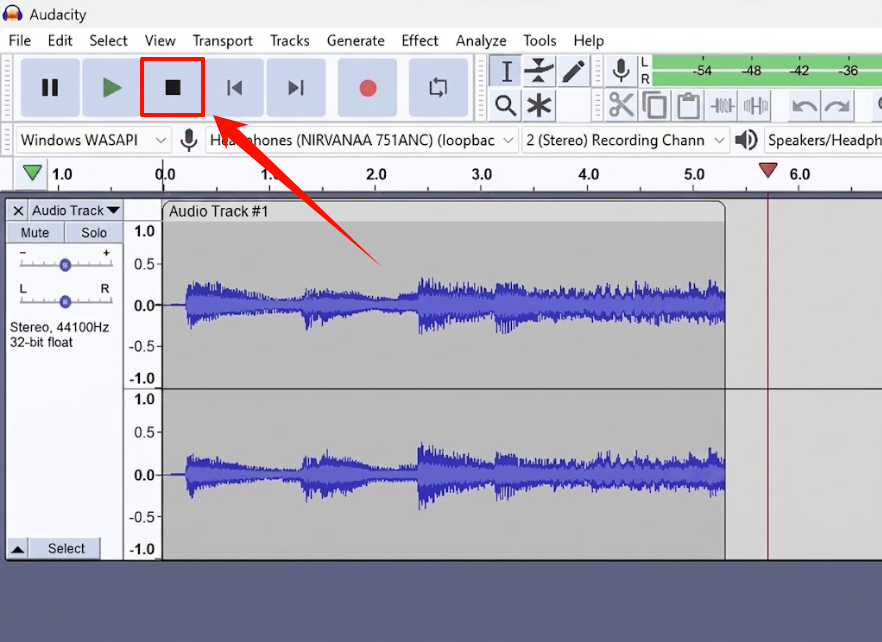Viewport: 882px width, 642px height.
Task: Open the Tools menu
Action: tap(539, 41)
